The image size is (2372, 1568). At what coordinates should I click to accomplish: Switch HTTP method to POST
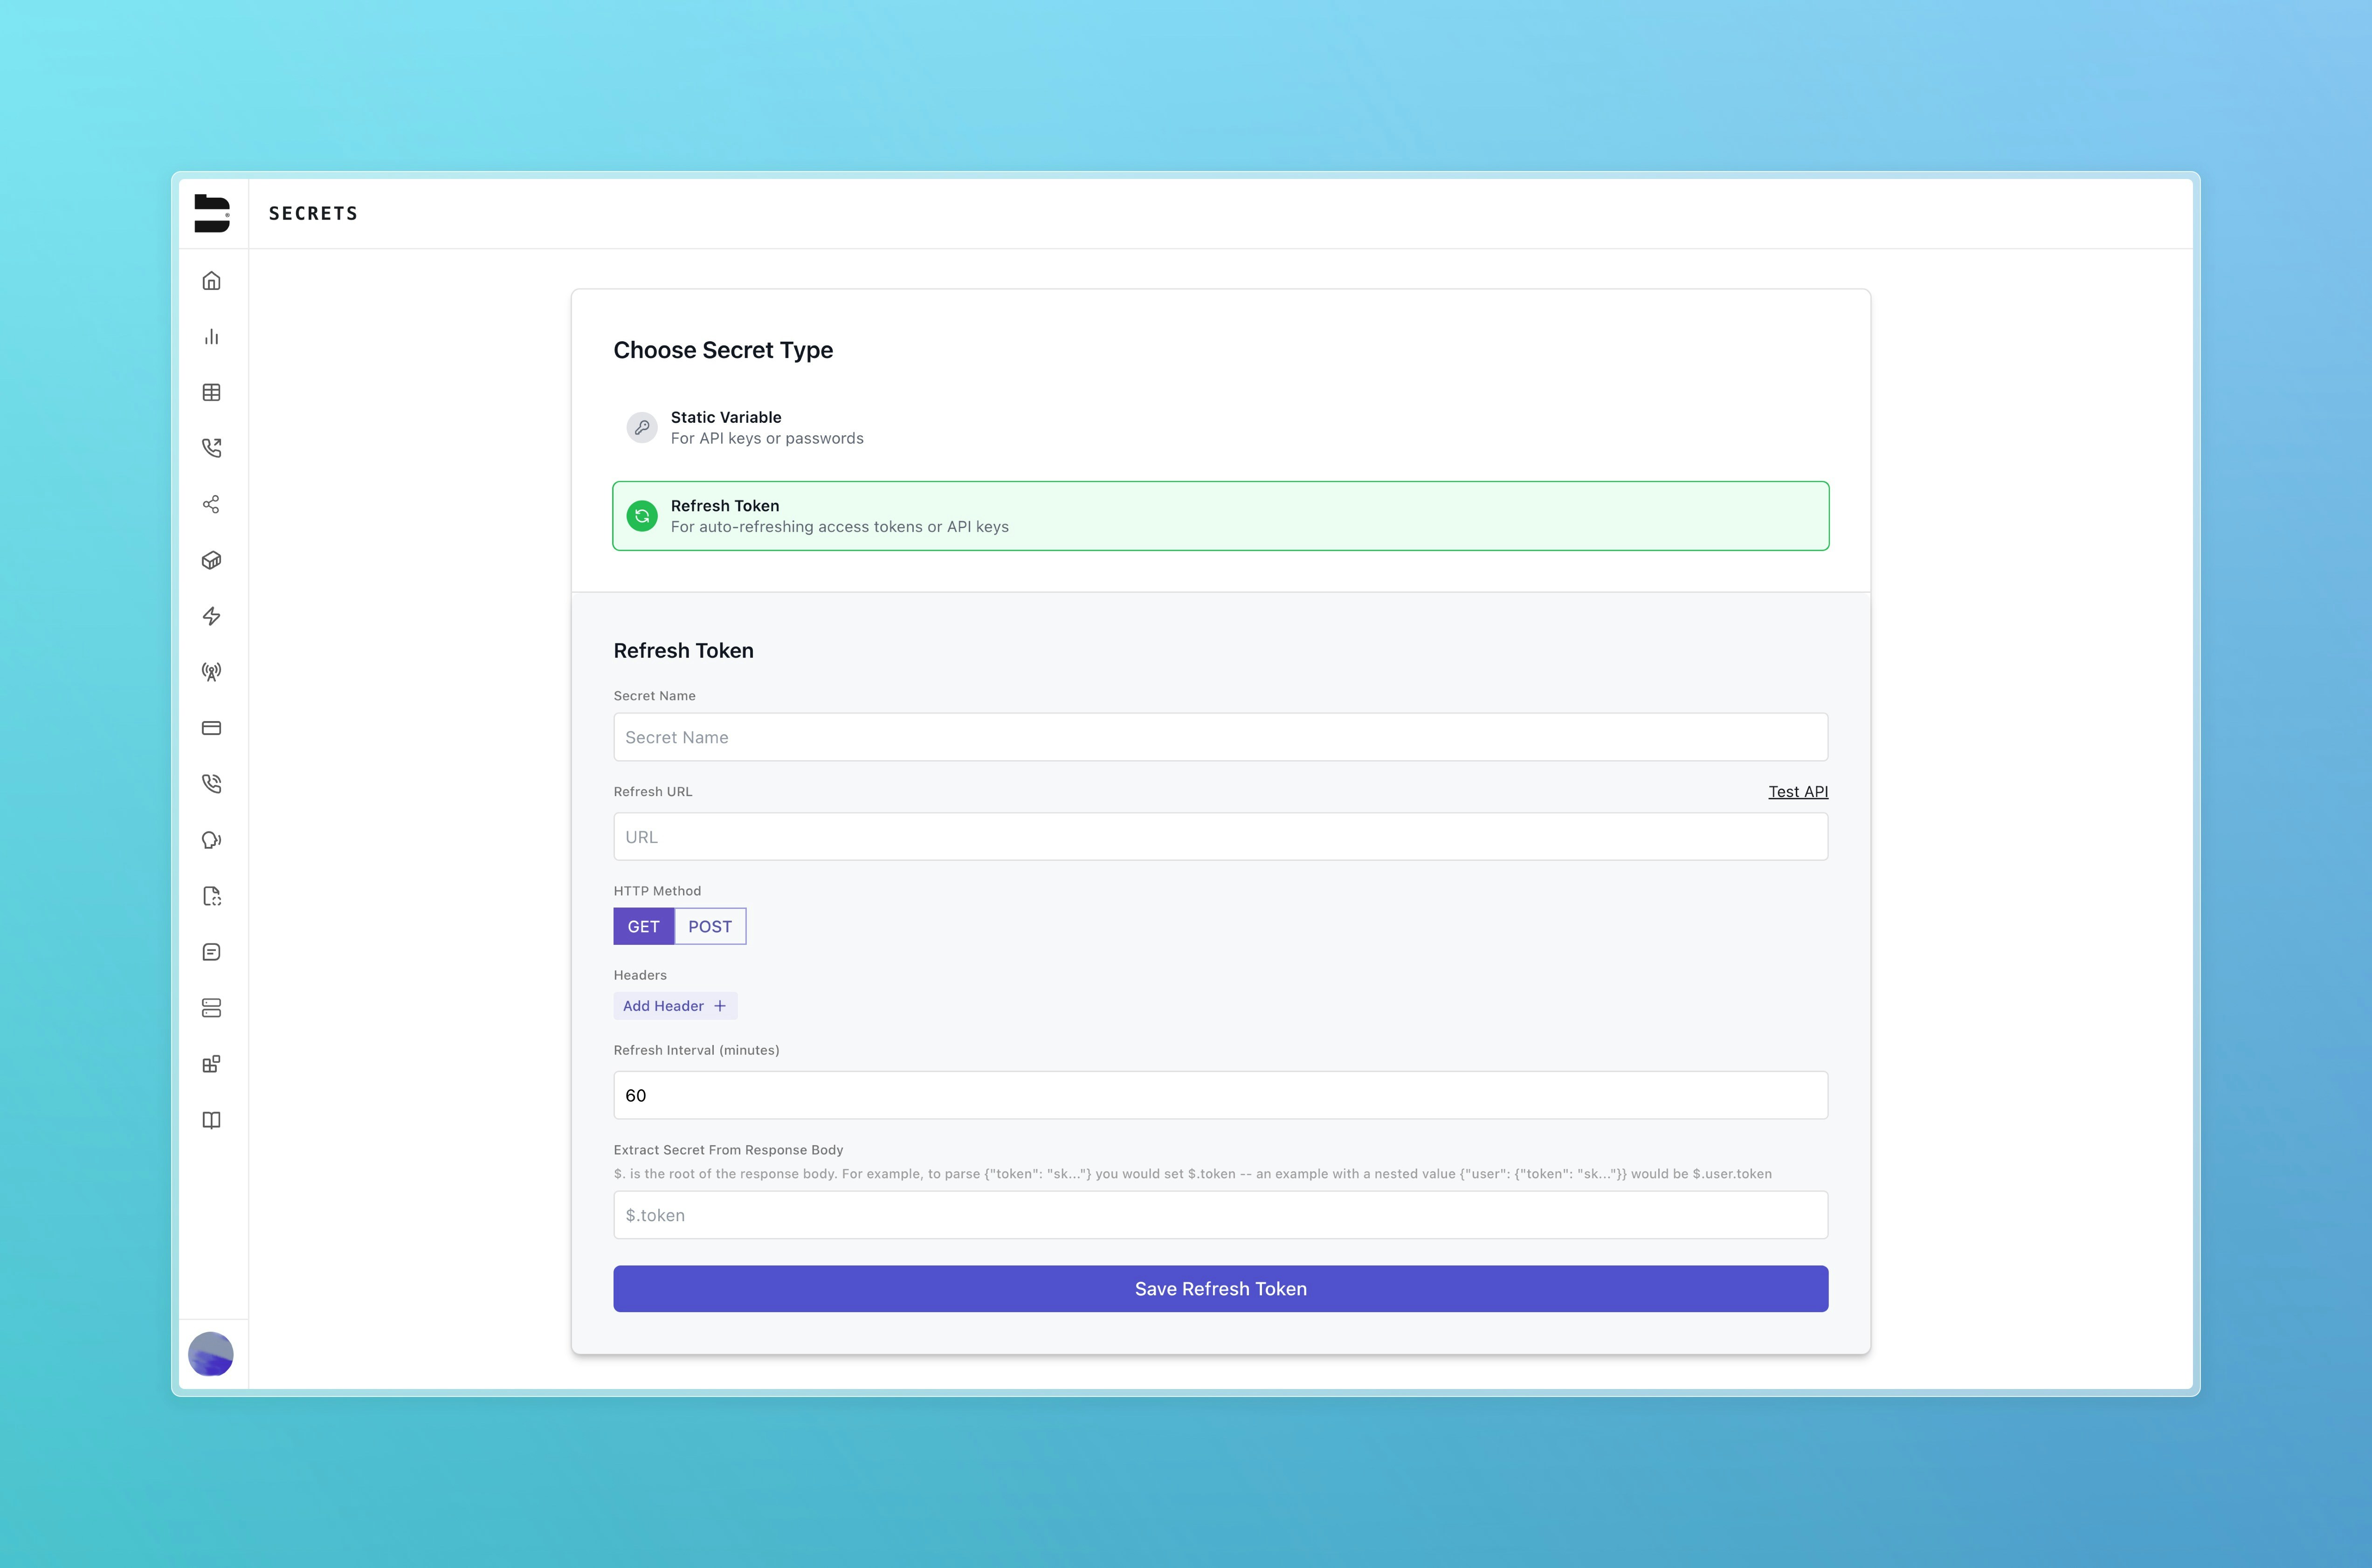click(710, 927)
